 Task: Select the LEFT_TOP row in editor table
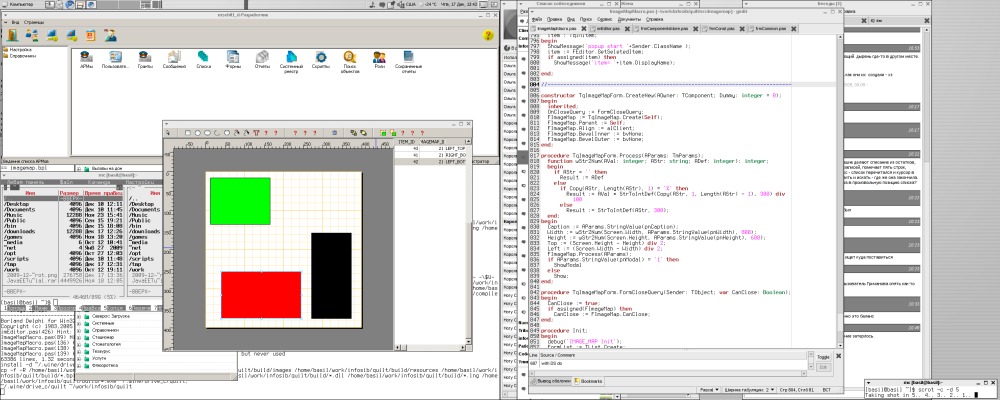[x=430, y=148]
